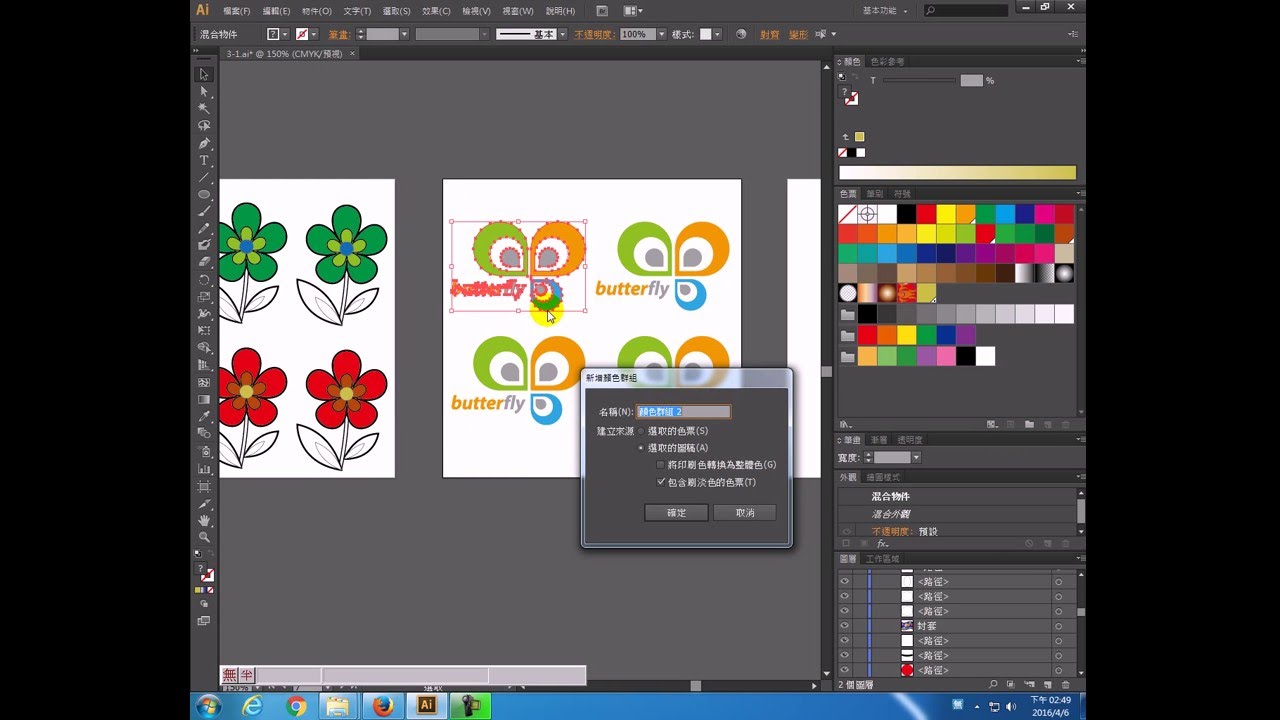
Task: Click the Windows Start button
Action: point(209,706)
